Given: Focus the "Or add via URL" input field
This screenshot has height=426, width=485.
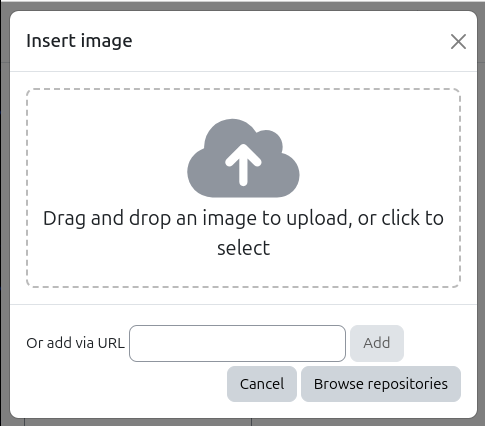Looking at the screenshot, I should 237,343.
